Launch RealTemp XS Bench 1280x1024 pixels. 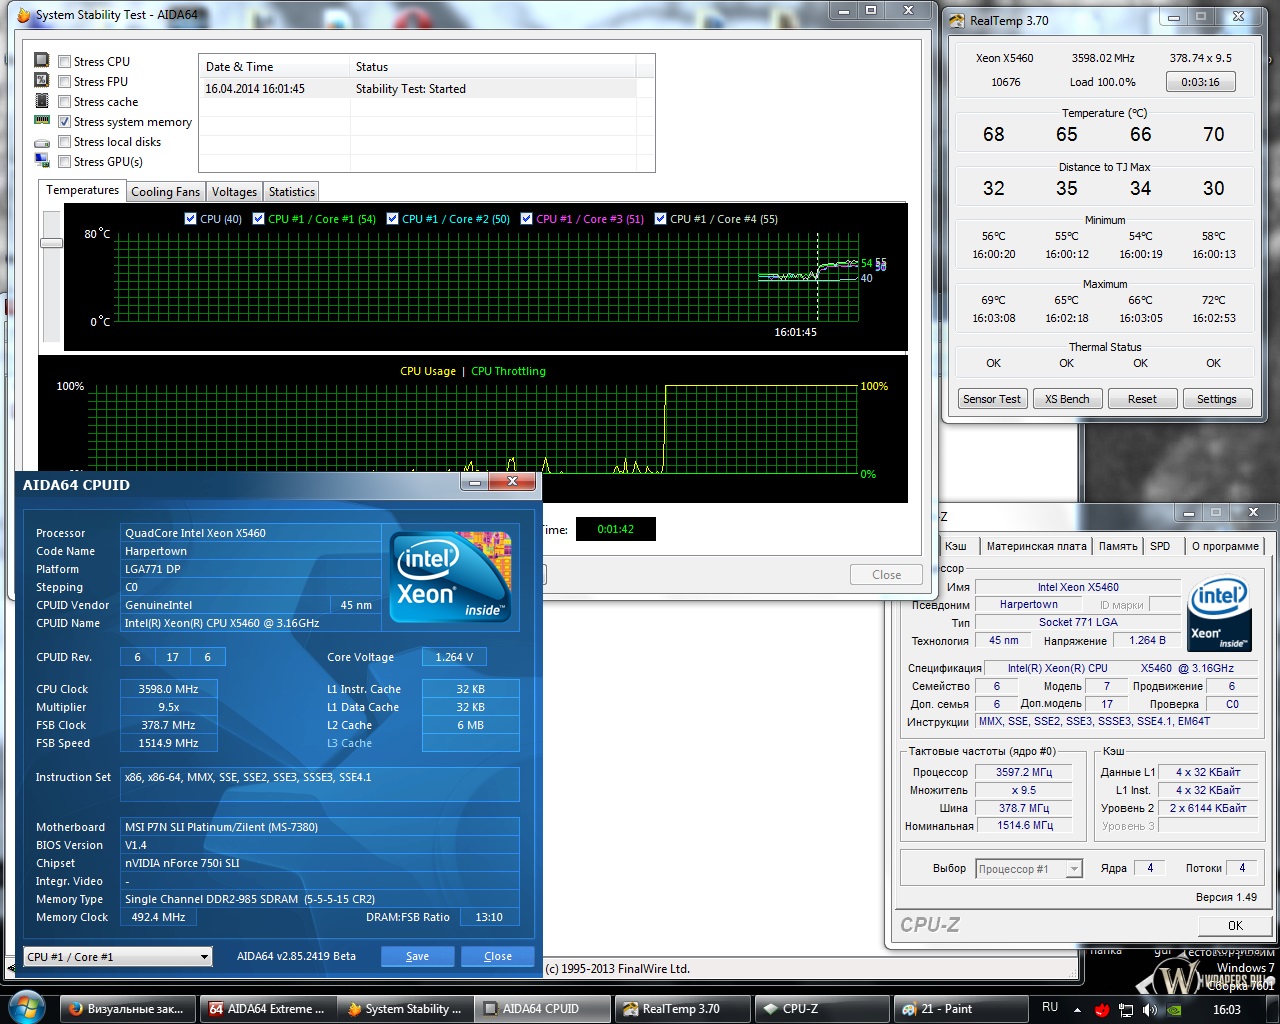pos(1067,399)
